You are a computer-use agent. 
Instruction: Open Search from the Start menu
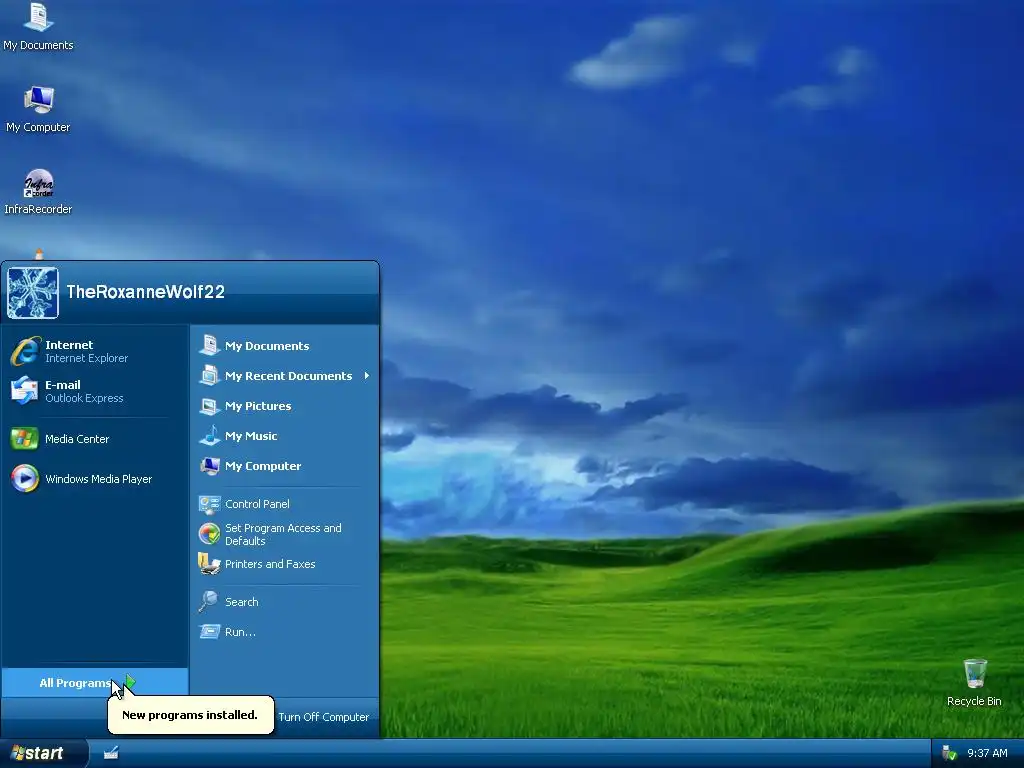point(284,601)
